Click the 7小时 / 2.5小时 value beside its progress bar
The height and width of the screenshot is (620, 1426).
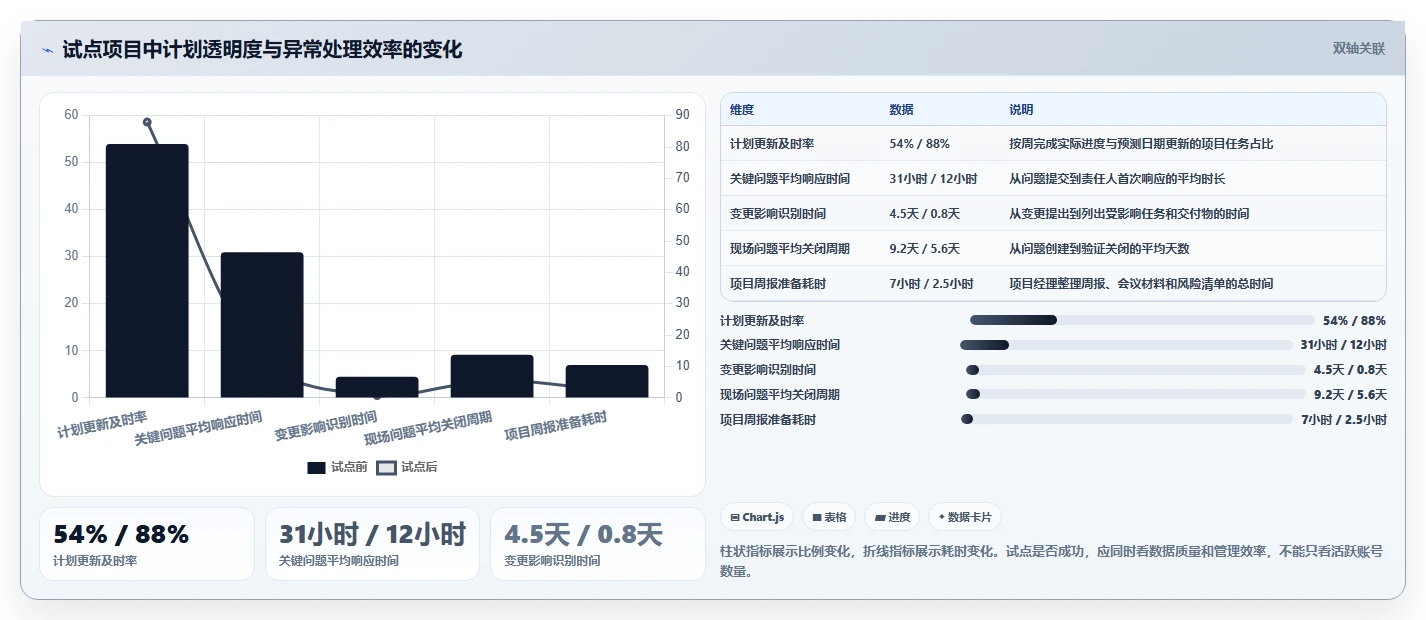pyautogui.click(x=1344, y=420)
